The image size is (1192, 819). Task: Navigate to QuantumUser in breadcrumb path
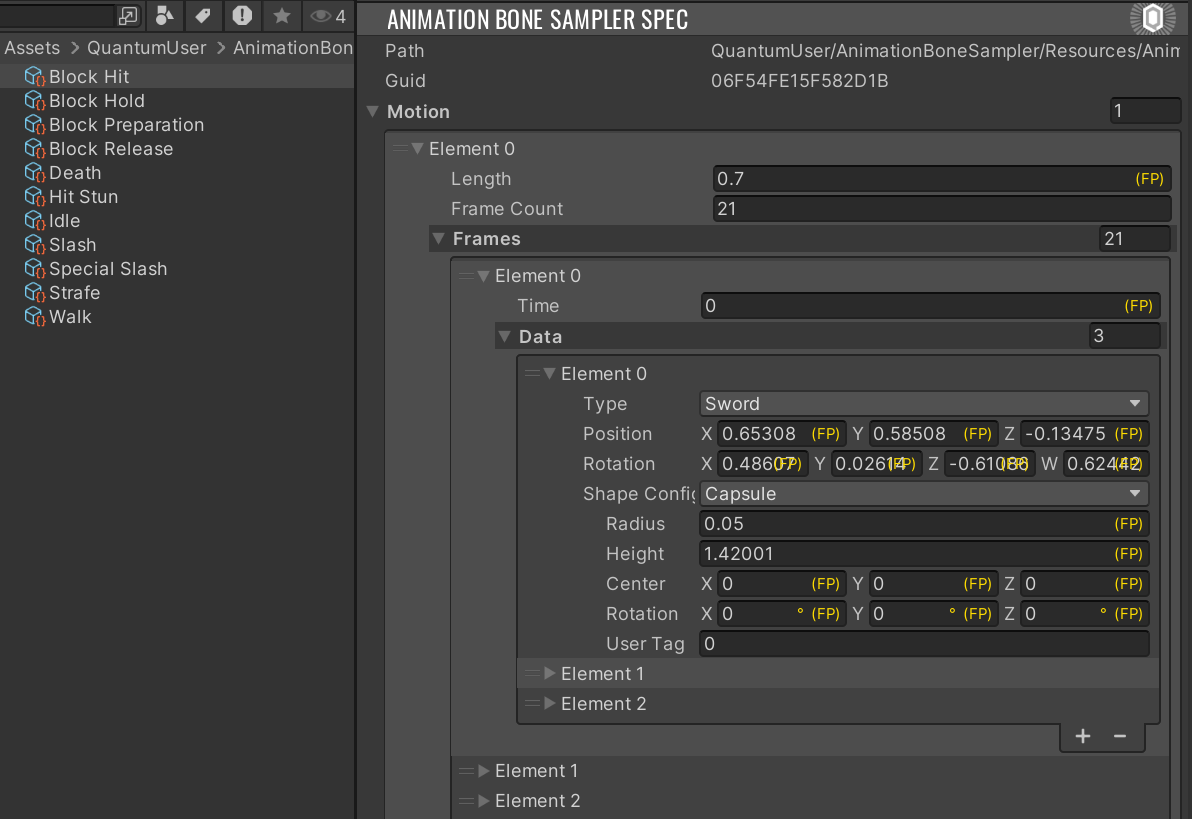tap(146, 48)
